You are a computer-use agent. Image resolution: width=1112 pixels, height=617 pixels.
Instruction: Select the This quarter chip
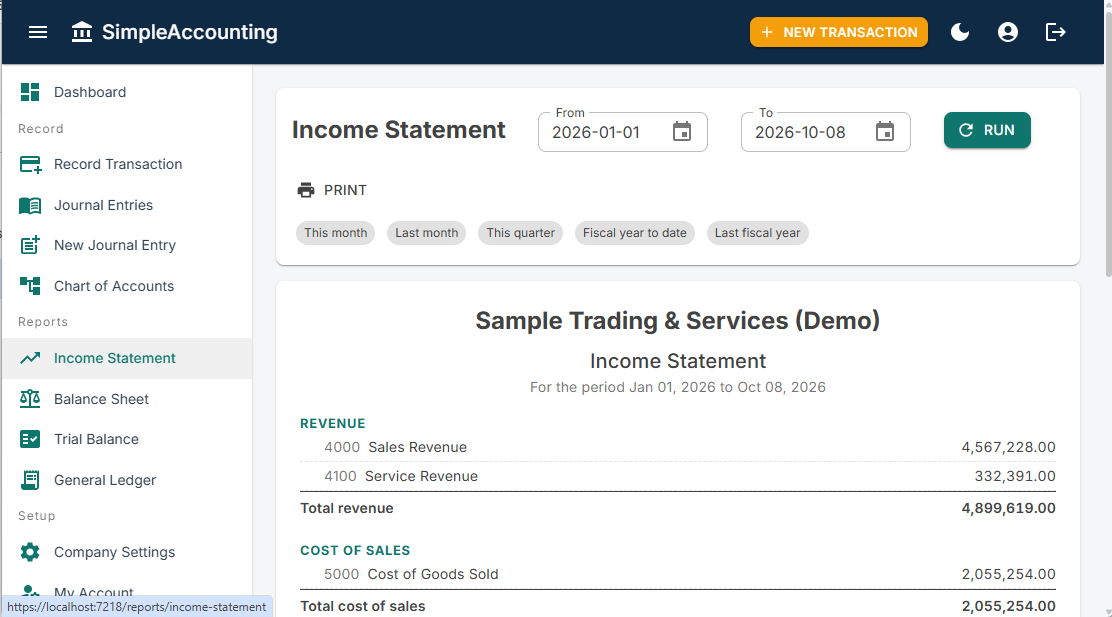click(x=521, y=233)
